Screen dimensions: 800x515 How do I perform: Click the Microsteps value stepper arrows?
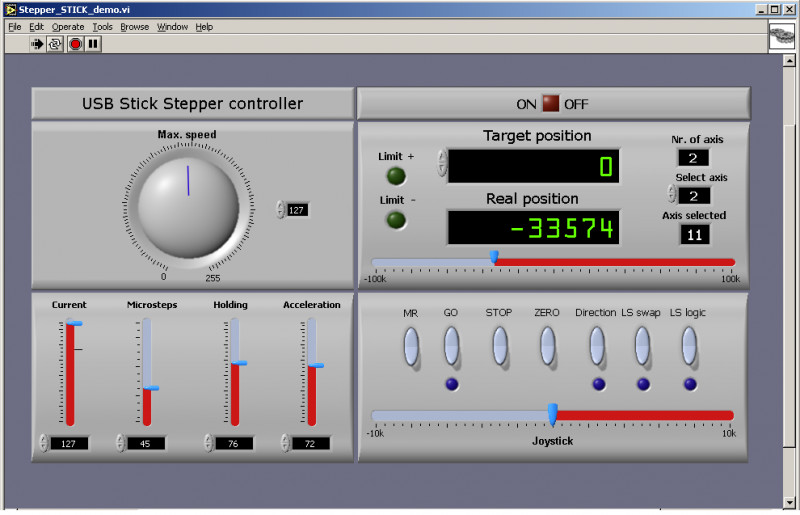(x=120, y=443)
